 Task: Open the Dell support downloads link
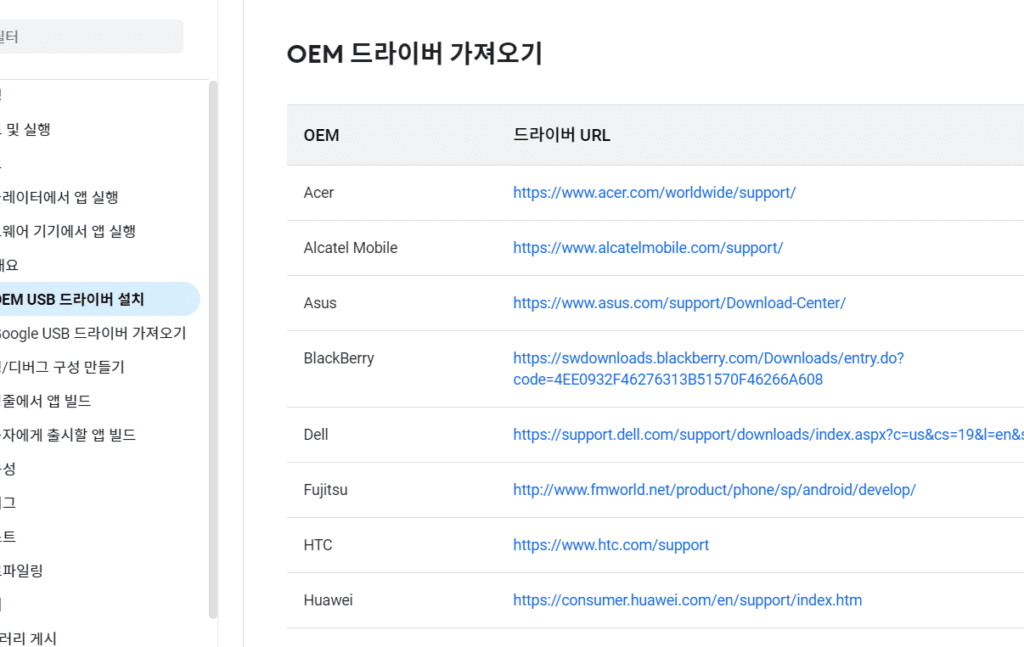click(768, 435)
